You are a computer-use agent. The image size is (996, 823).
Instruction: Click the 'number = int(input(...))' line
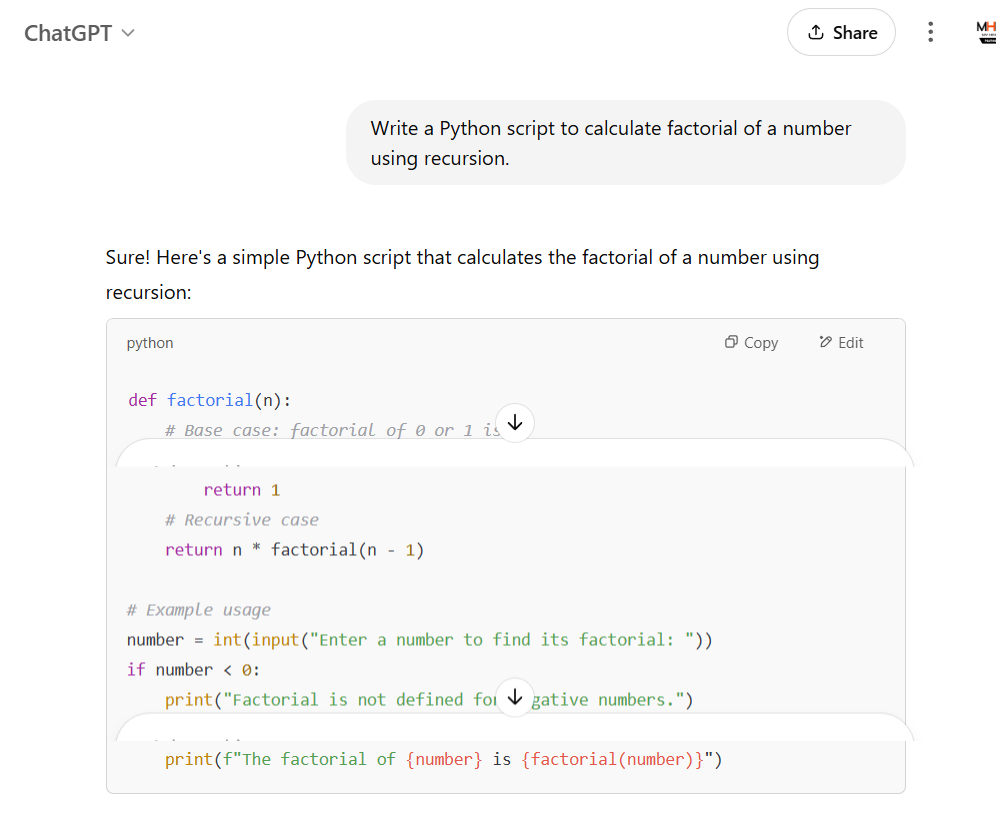click(419, 640)
